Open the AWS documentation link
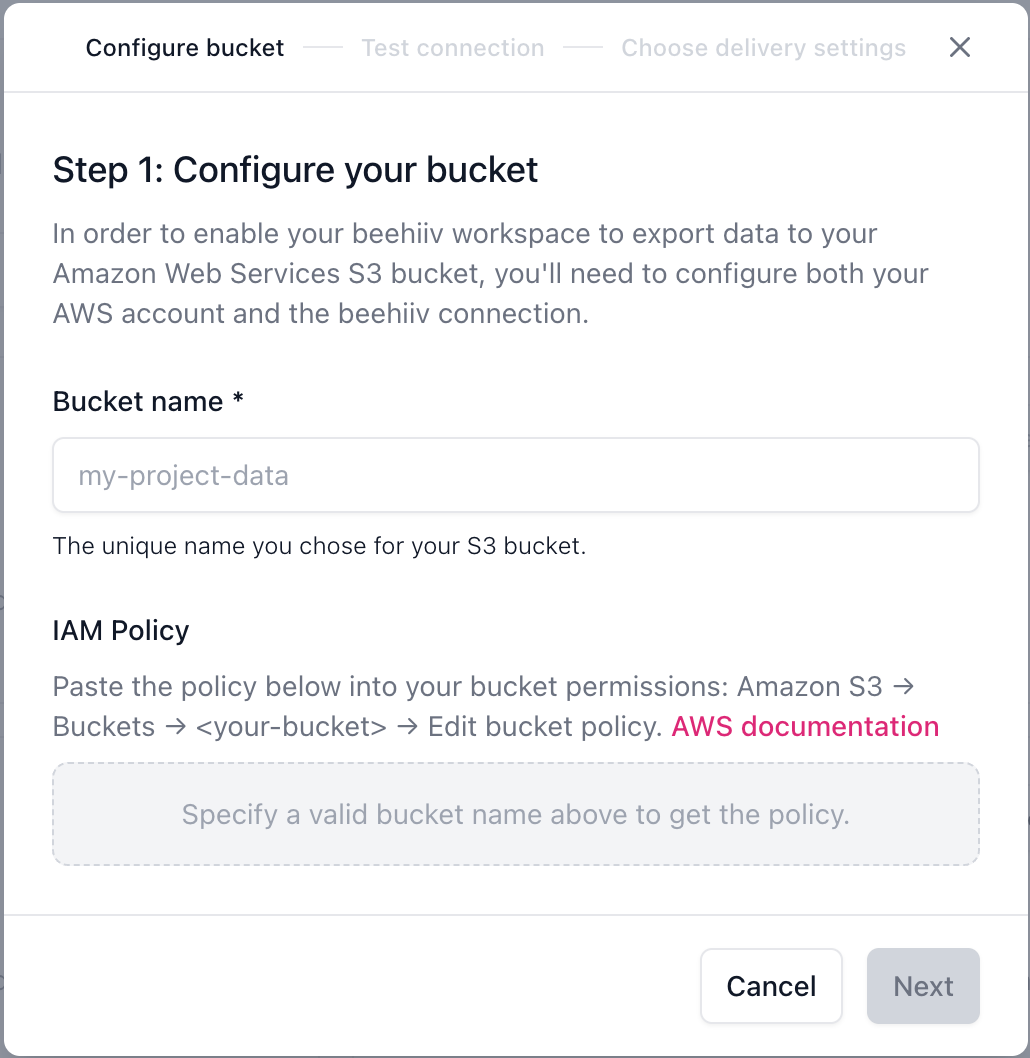 pyautogui.click(x=805, y=726)
